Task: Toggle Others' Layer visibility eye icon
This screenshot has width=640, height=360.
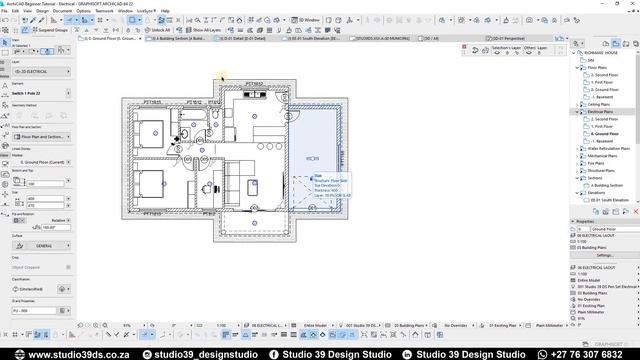Action: coord(529,53)
